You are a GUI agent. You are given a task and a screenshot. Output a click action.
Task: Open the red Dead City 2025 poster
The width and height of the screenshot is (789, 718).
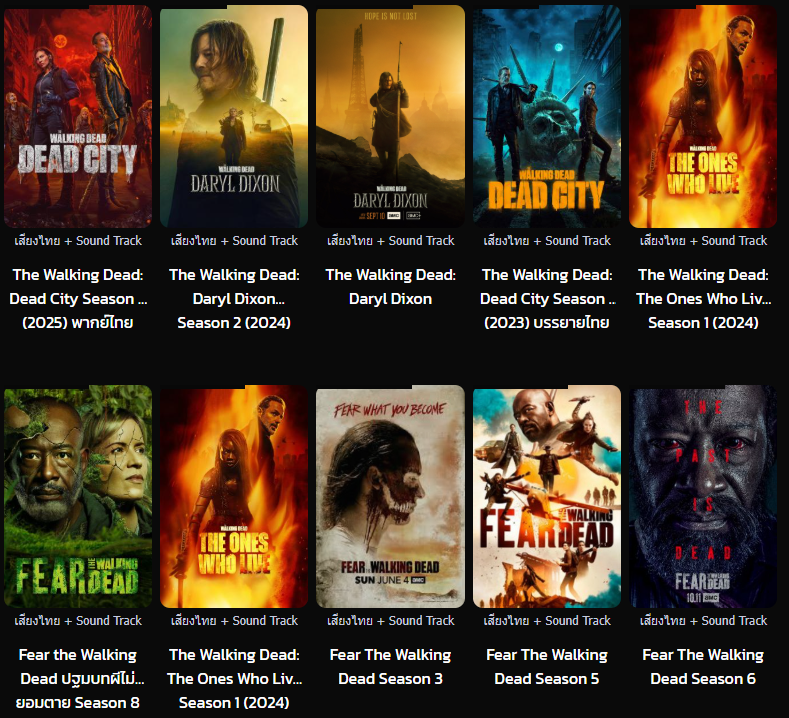coord(78,116)
